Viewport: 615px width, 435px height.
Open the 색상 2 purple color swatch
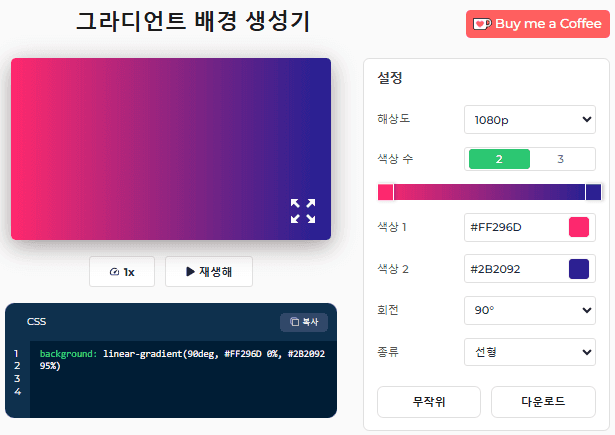pyautogui.click(x=579, y=269)
